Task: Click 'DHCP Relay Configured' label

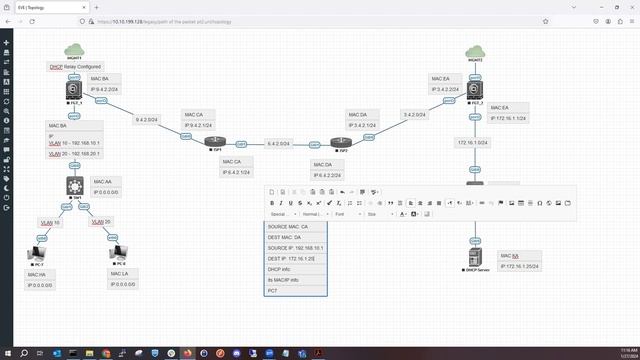Action: point(75,67)
